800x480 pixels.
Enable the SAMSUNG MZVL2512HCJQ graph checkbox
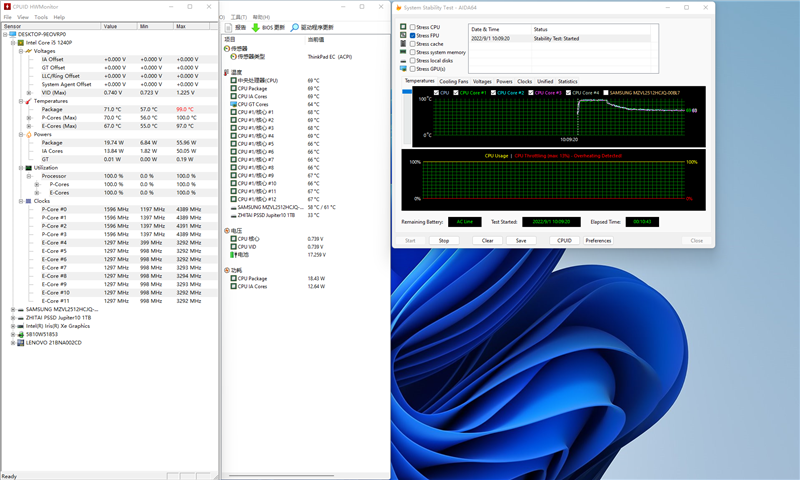click(x=606, y=93)
